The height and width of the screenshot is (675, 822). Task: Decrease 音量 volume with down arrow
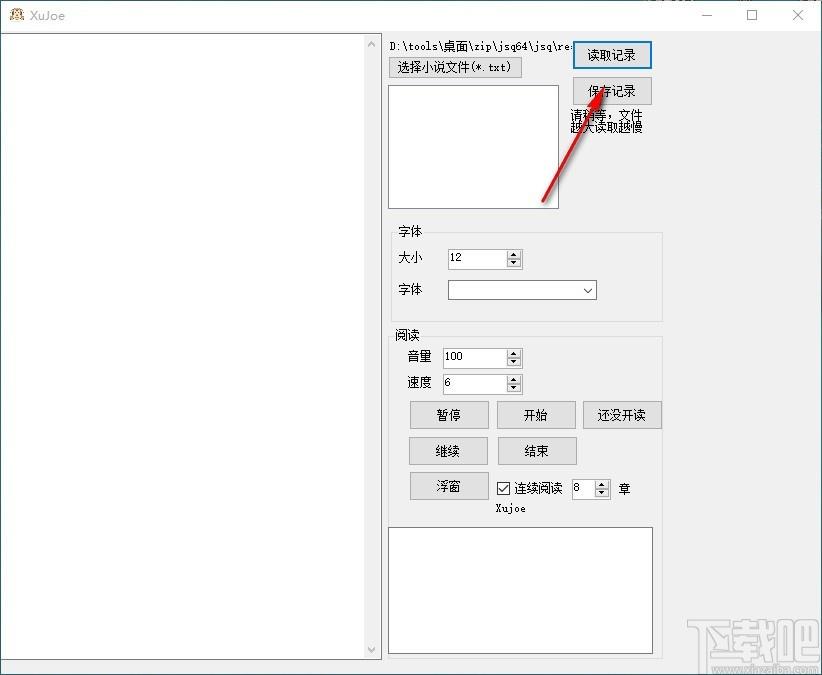[514, 362]
